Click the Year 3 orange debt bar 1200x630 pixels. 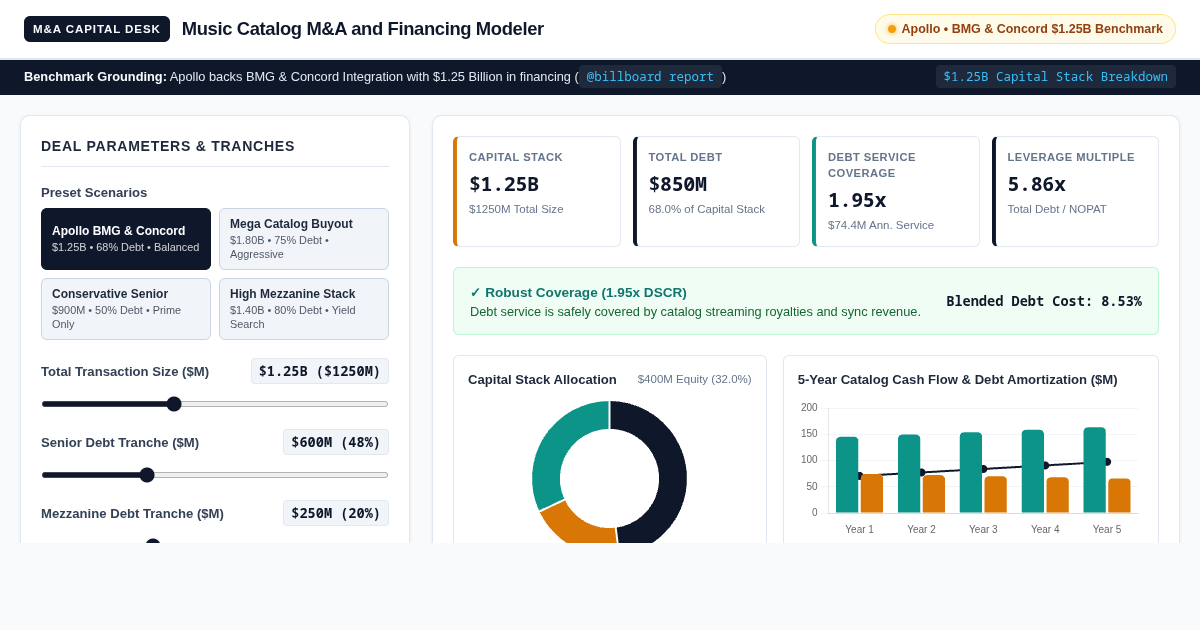pyautogui.click(x=996, y=495)
